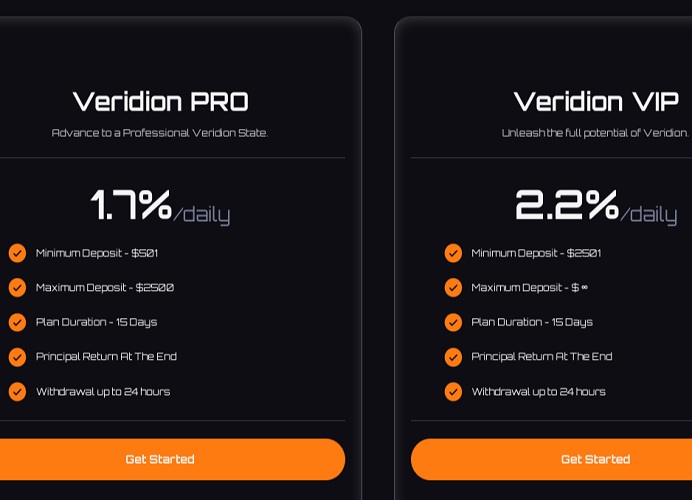Click the Advance to a Professional Veridion State subtitle
Image resolution: width=692 pixels, height=500 pixels.
160,133
